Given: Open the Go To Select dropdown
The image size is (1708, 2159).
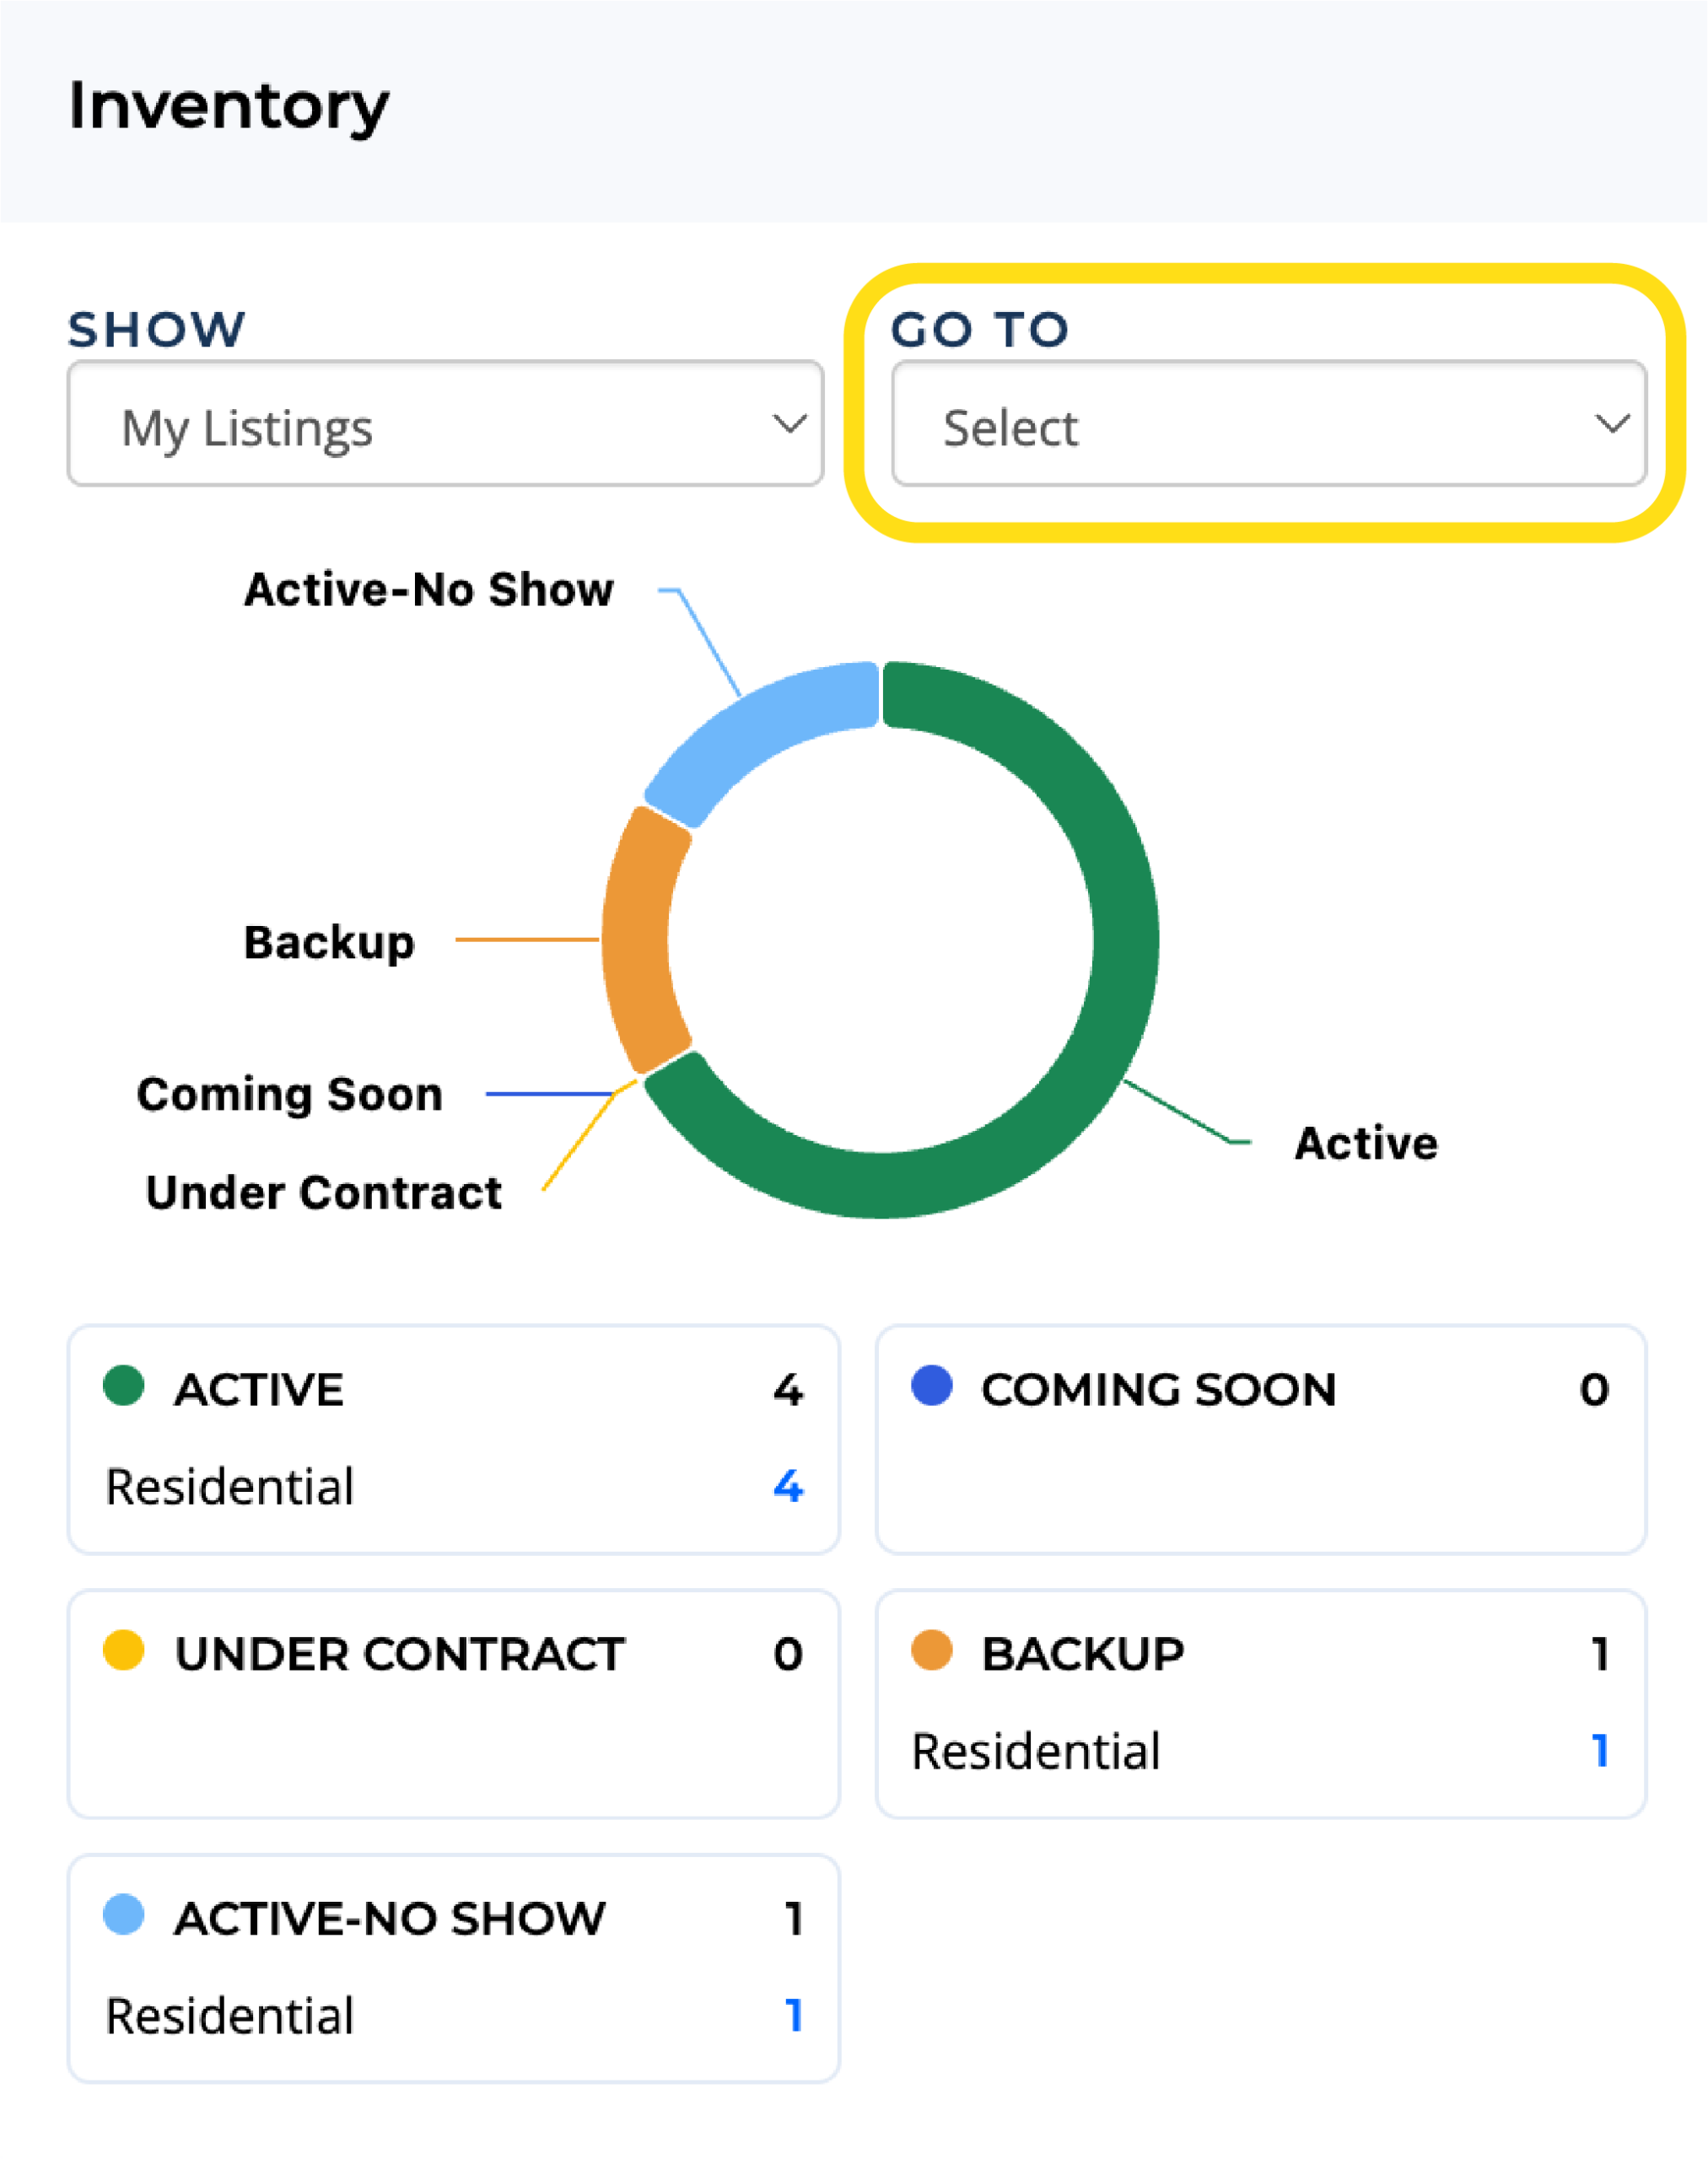Looking at the screenshot, I should (1268, 424).
